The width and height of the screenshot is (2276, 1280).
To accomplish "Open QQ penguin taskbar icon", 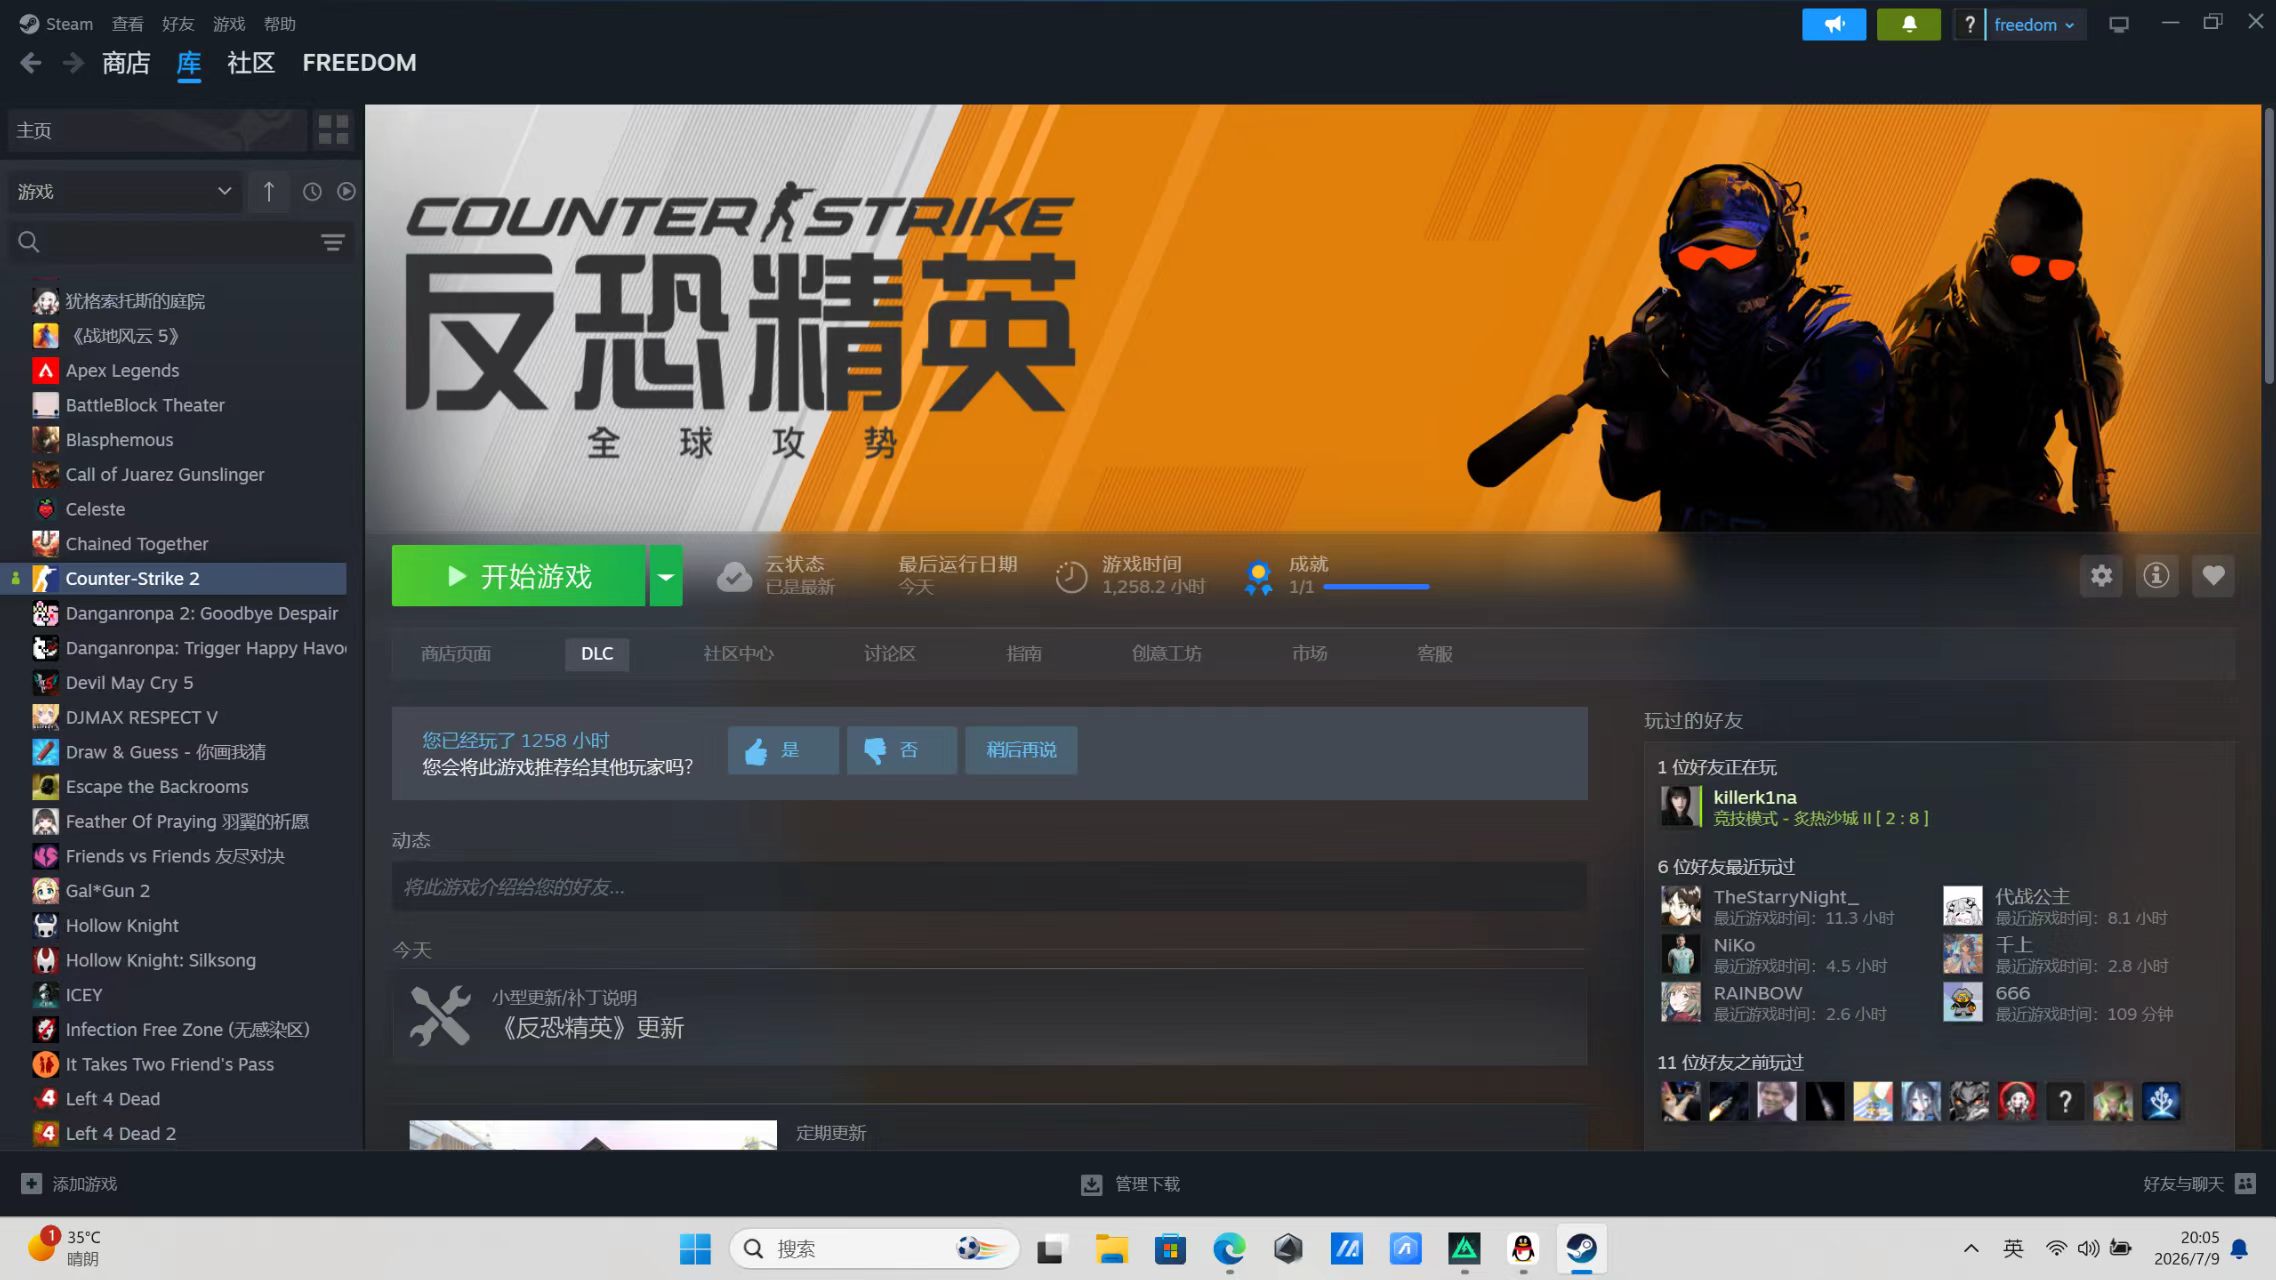I will coord(1523,1248).
